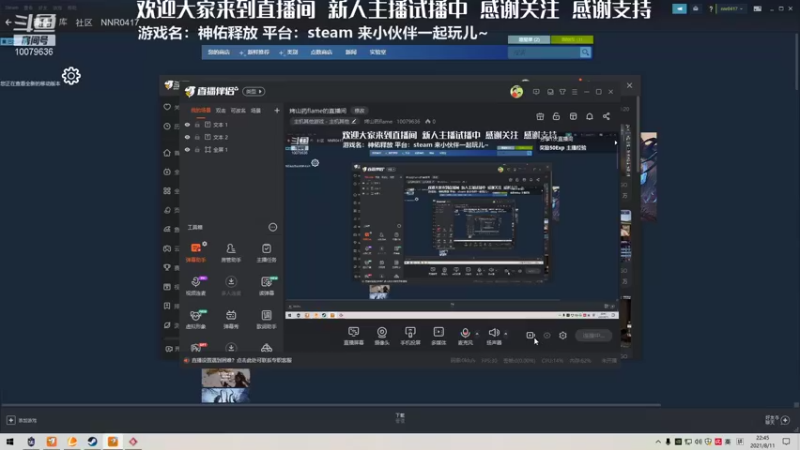Open the 弹幕助手 tool in toolbox
Screen dimensions: 800x450
pos(196,253)
